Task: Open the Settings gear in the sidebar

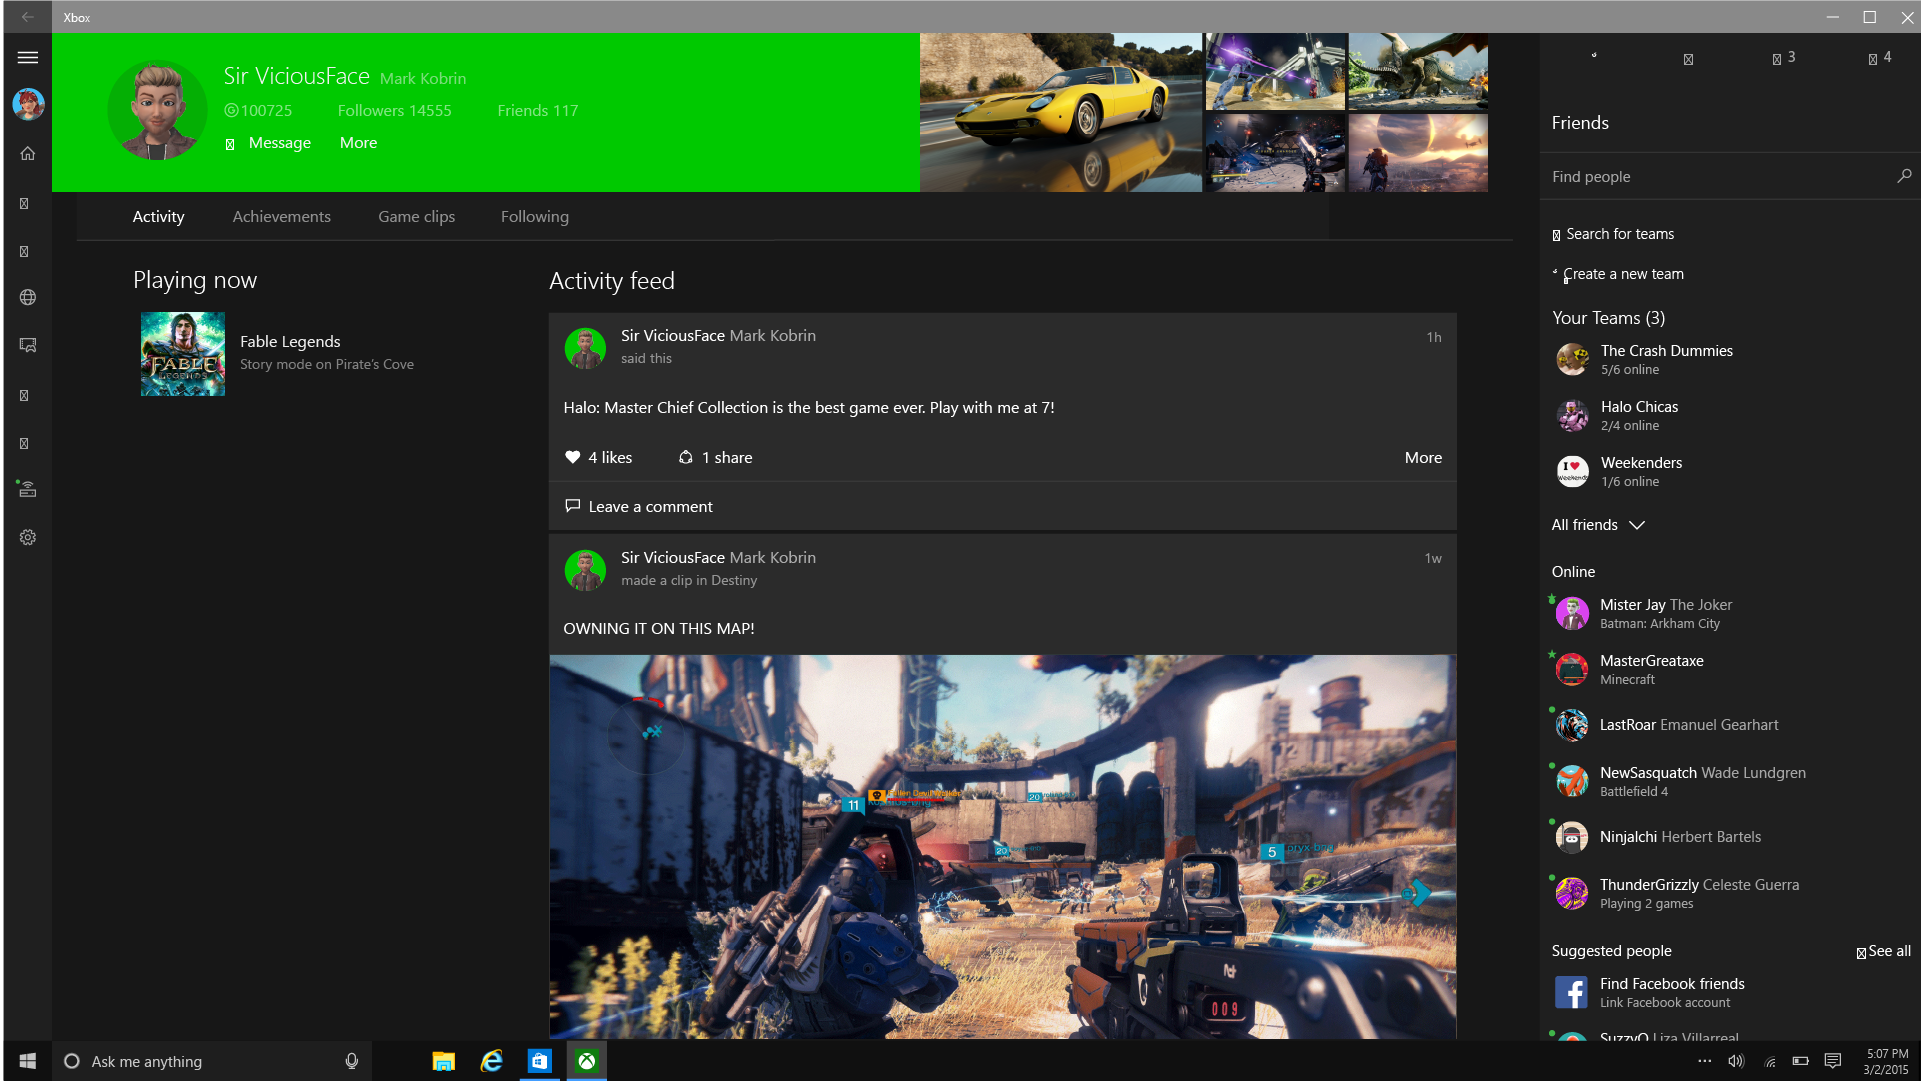Action: (28, 537)
